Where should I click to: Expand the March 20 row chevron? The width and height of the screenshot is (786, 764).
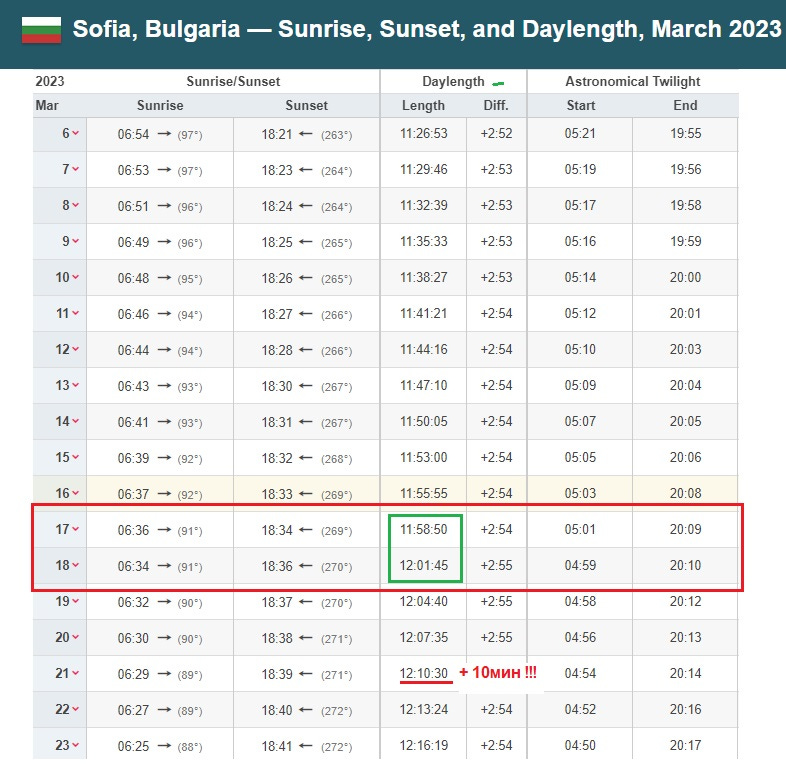(x=75, y=637)
